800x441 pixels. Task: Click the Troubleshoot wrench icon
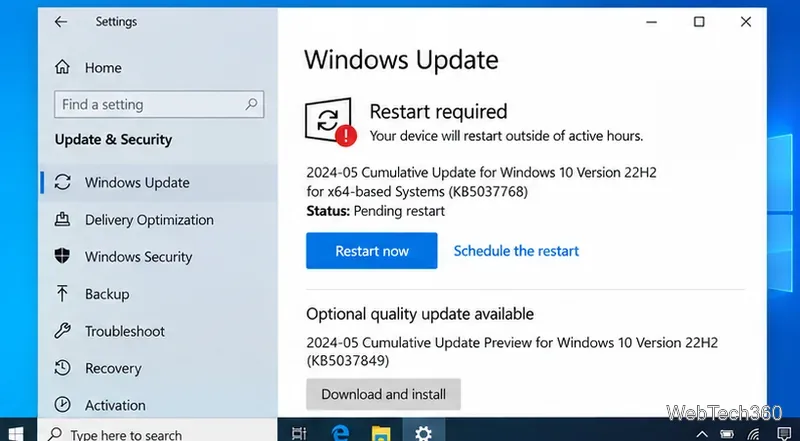62,331
